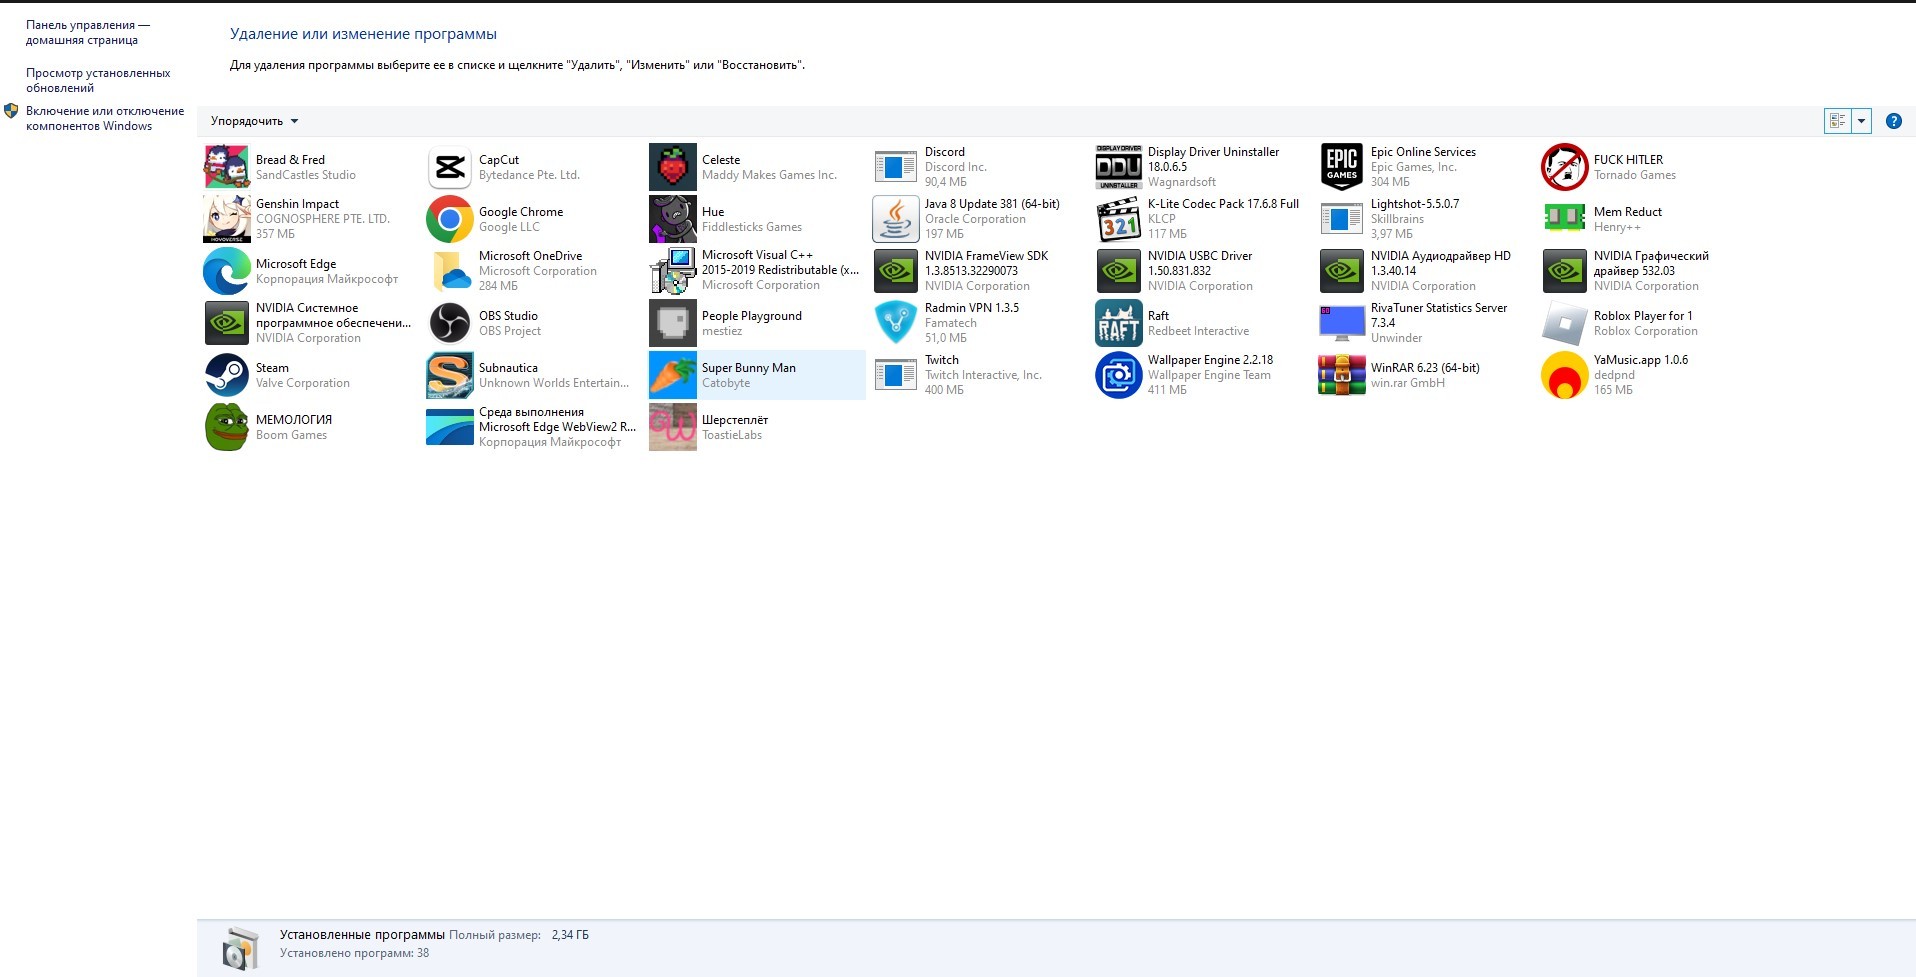
Task: Select the Display Driver Uninstaller DDU icon
Action: click(1119, 167)
